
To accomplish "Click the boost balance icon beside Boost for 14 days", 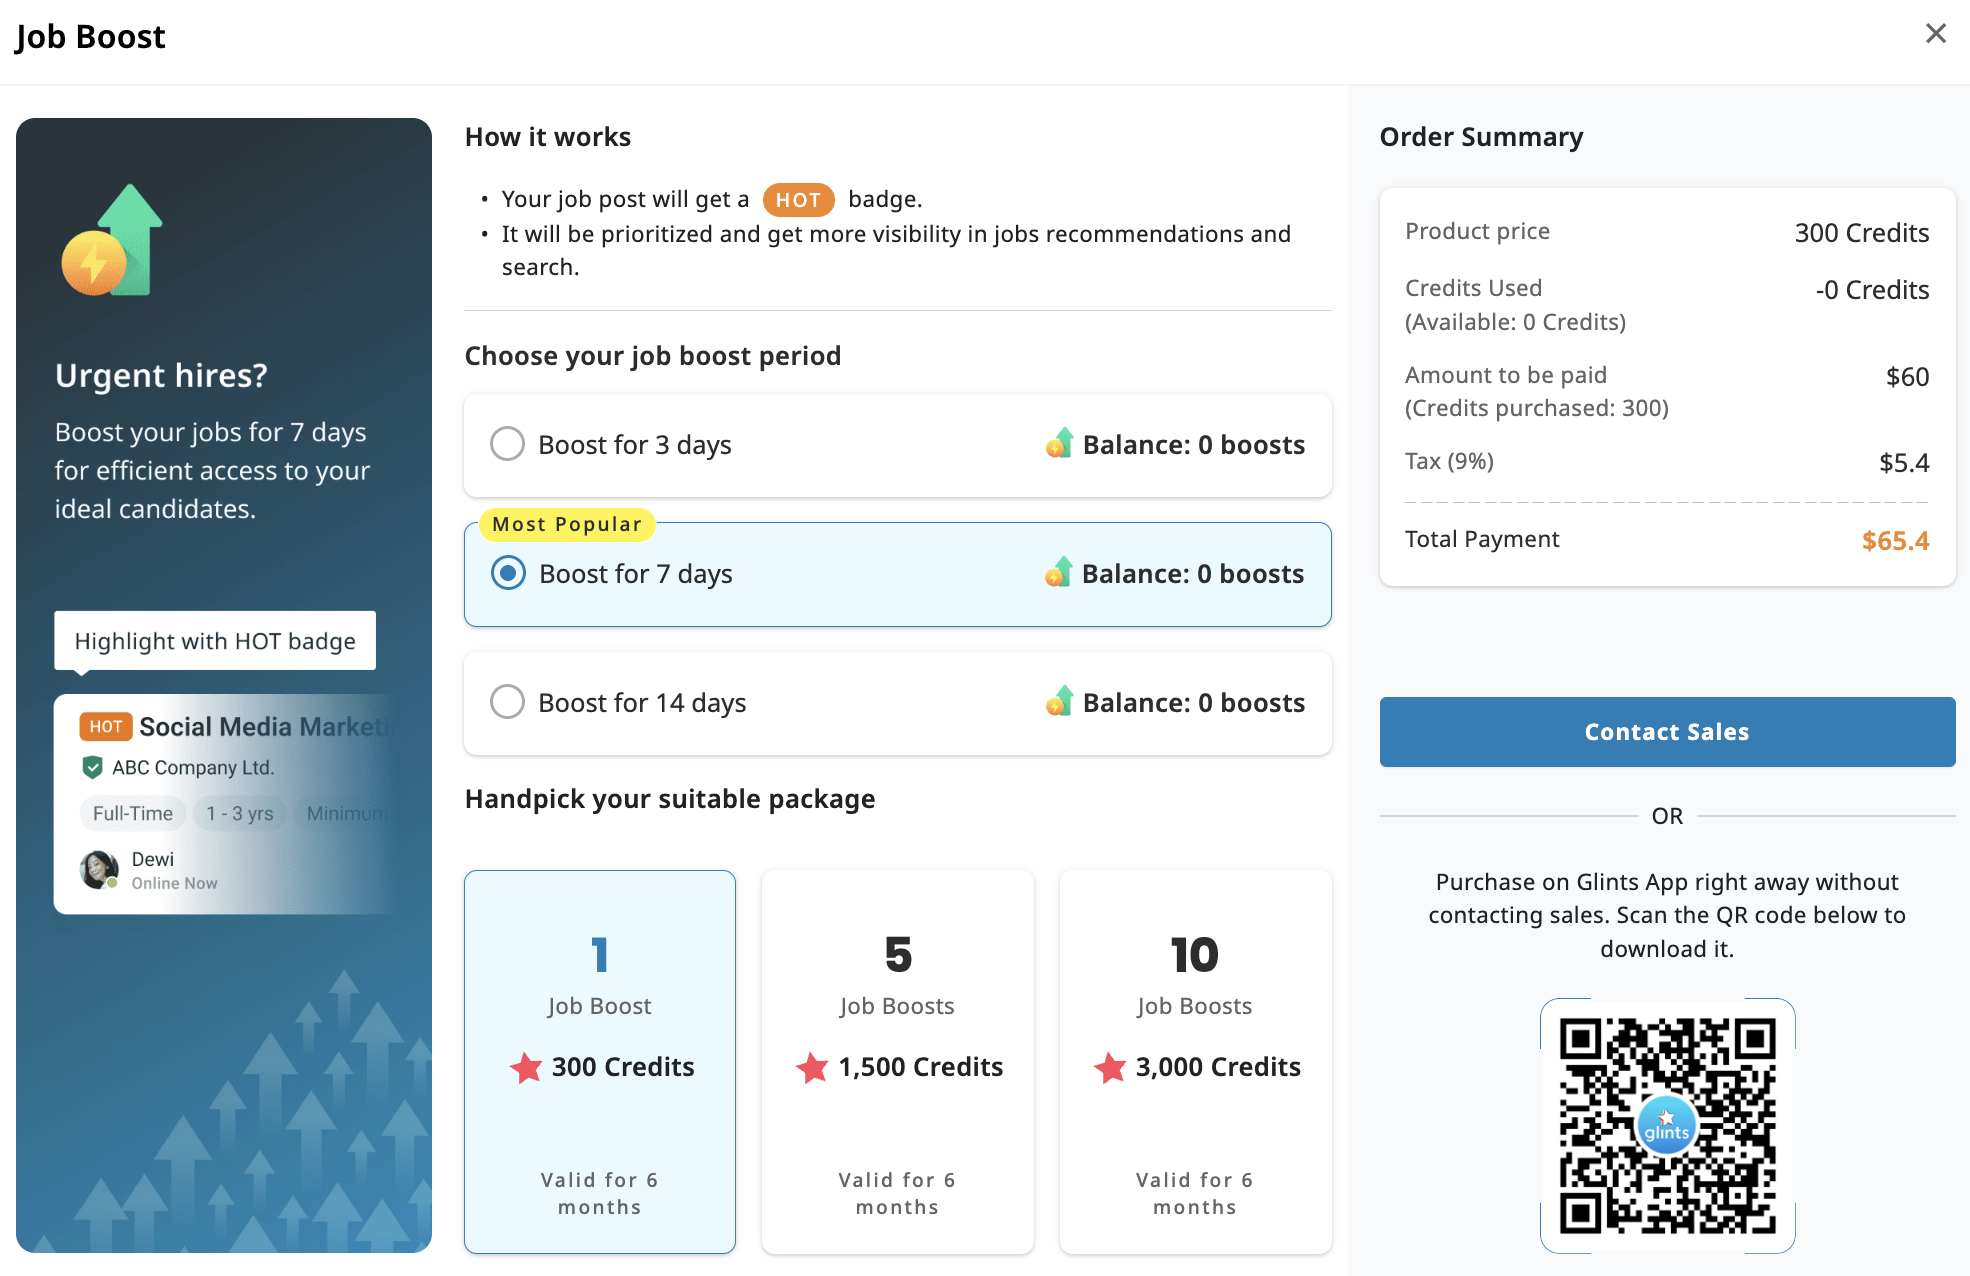I will pyautogui.click(x=1058, y=702).
